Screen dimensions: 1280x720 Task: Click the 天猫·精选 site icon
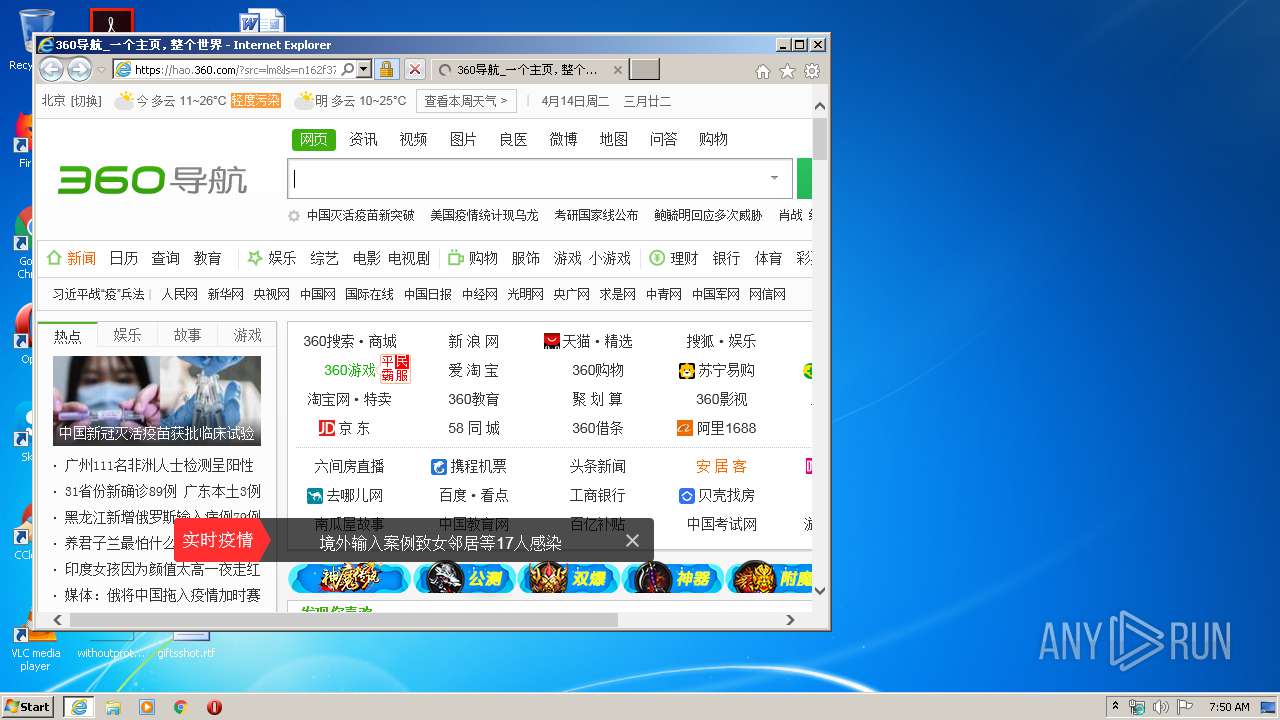[x=551, y=341]
